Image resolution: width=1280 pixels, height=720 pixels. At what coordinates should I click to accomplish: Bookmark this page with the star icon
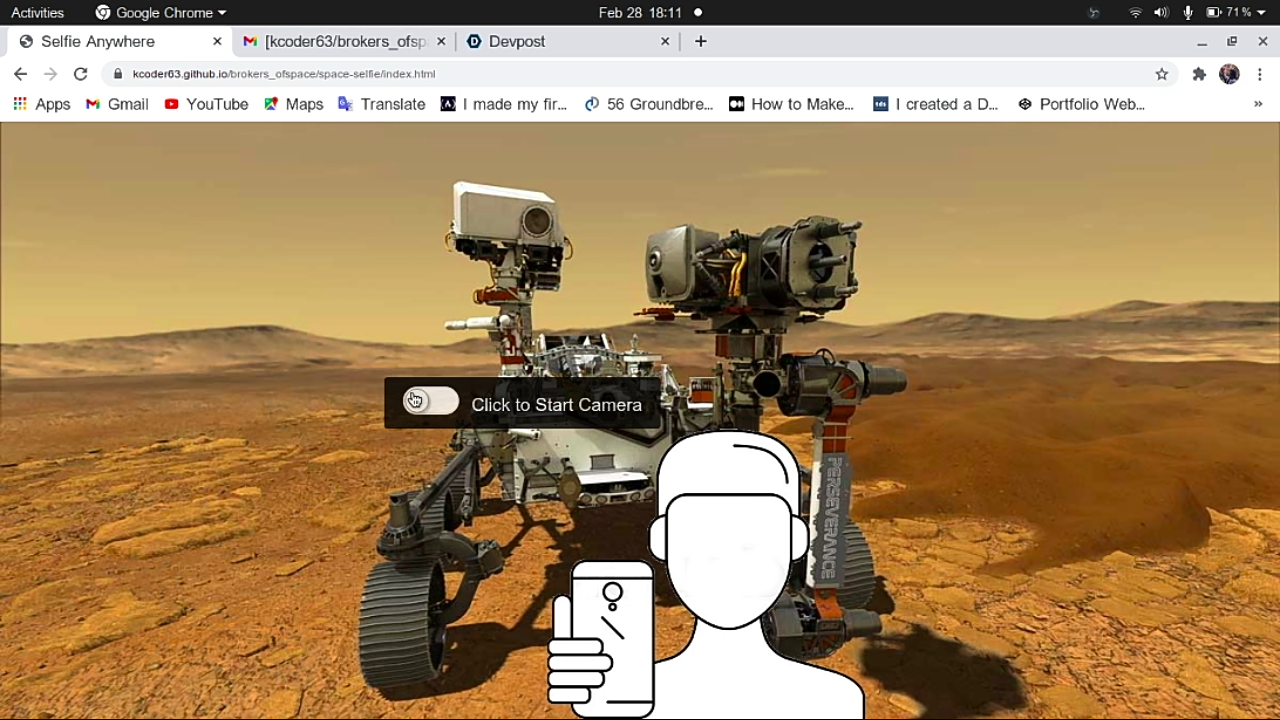pyautogui.click(x=1162, y=74)
